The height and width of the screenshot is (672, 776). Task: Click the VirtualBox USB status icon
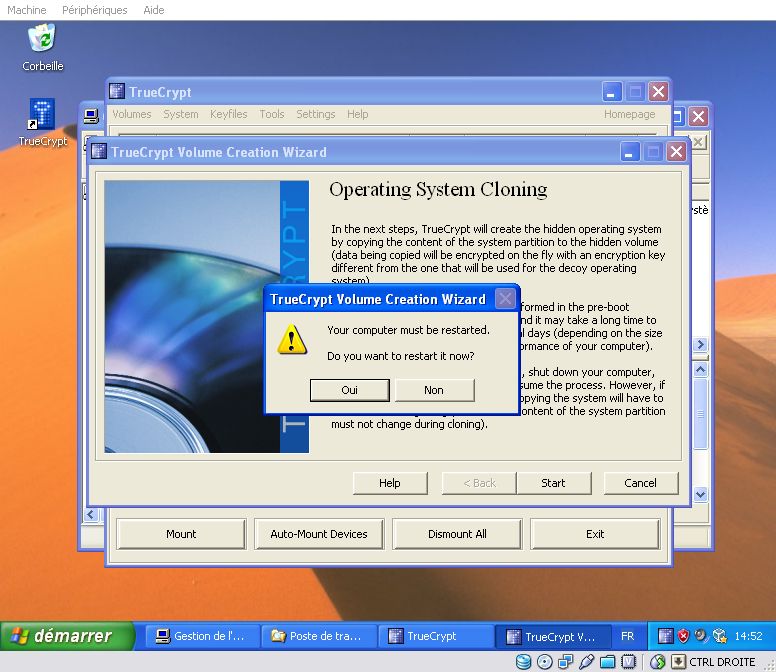click(586, 662)
